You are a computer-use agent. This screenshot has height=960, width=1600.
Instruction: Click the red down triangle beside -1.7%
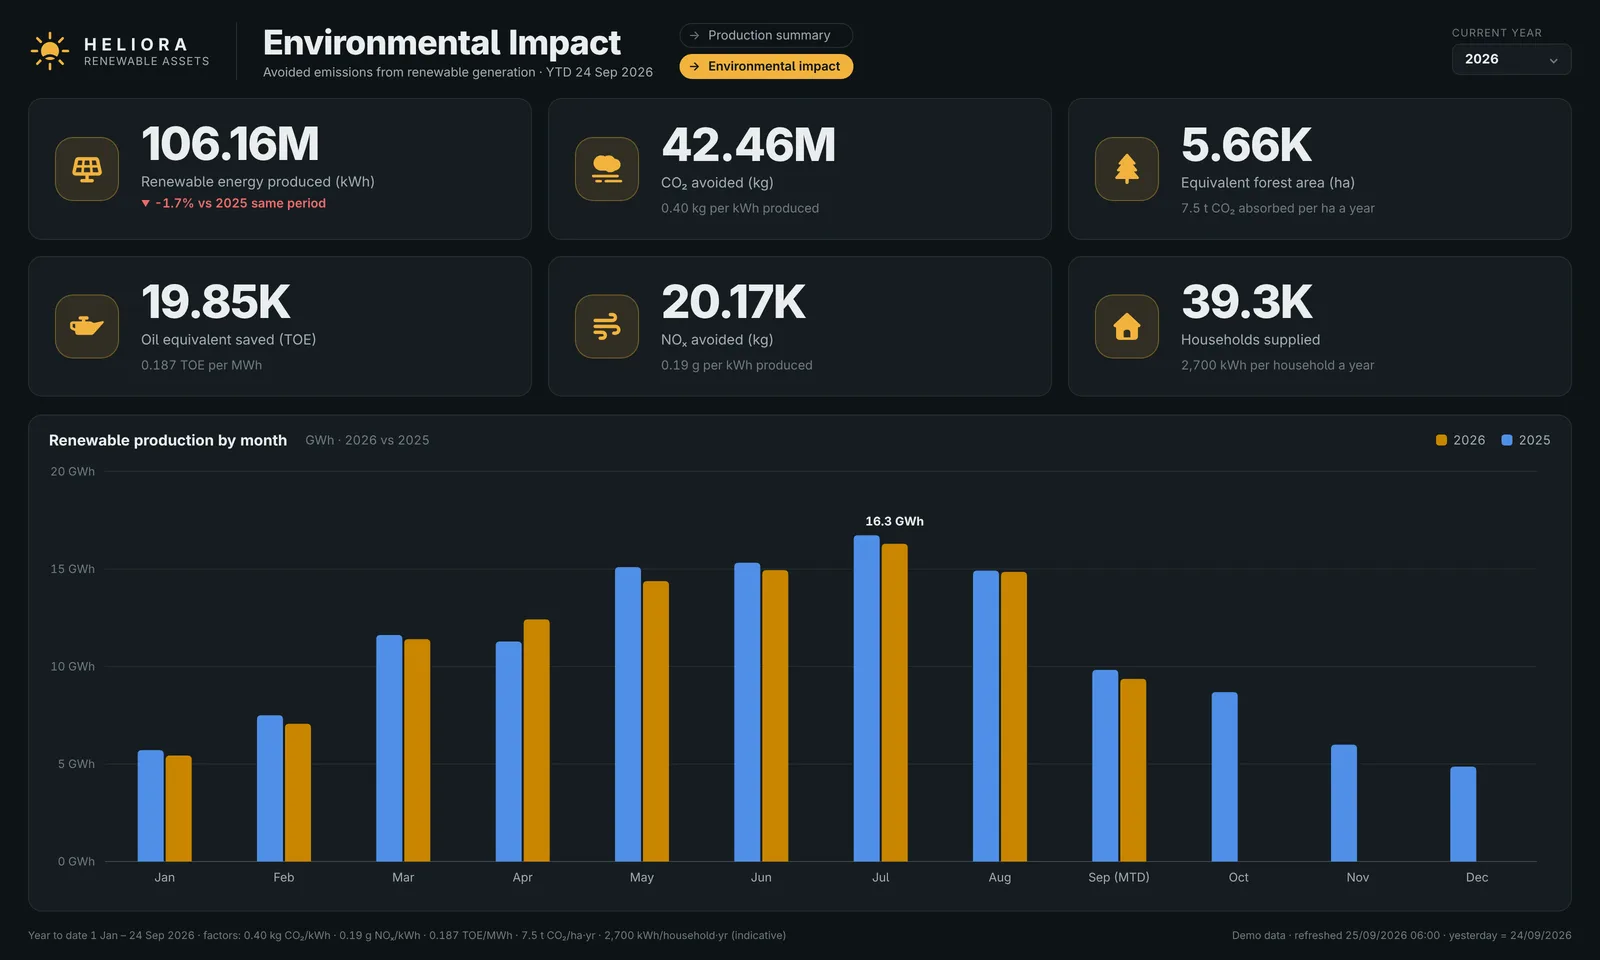[x=146, y=203]
